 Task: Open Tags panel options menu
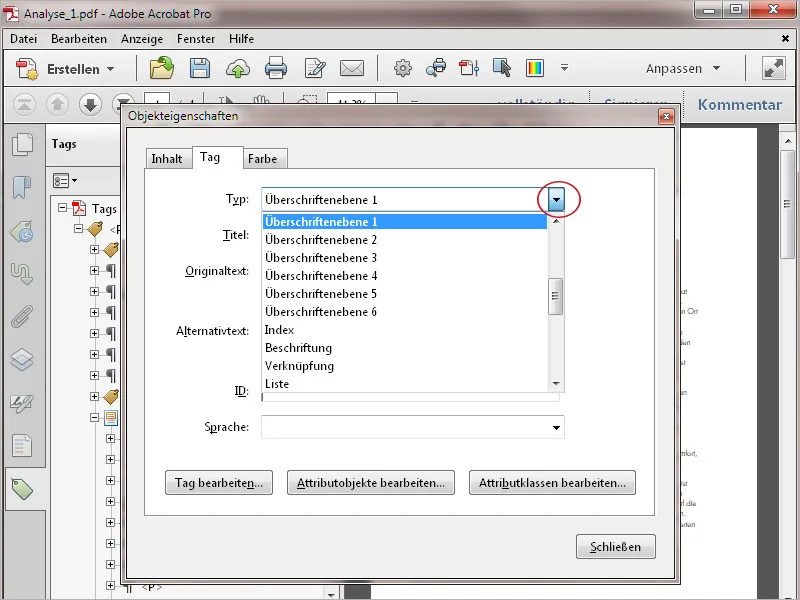(65, 181)
